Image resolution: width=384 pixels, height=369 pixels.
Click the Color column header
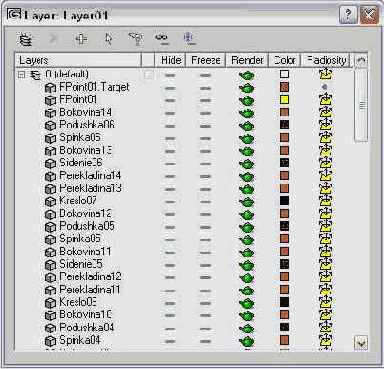[285, 60]
